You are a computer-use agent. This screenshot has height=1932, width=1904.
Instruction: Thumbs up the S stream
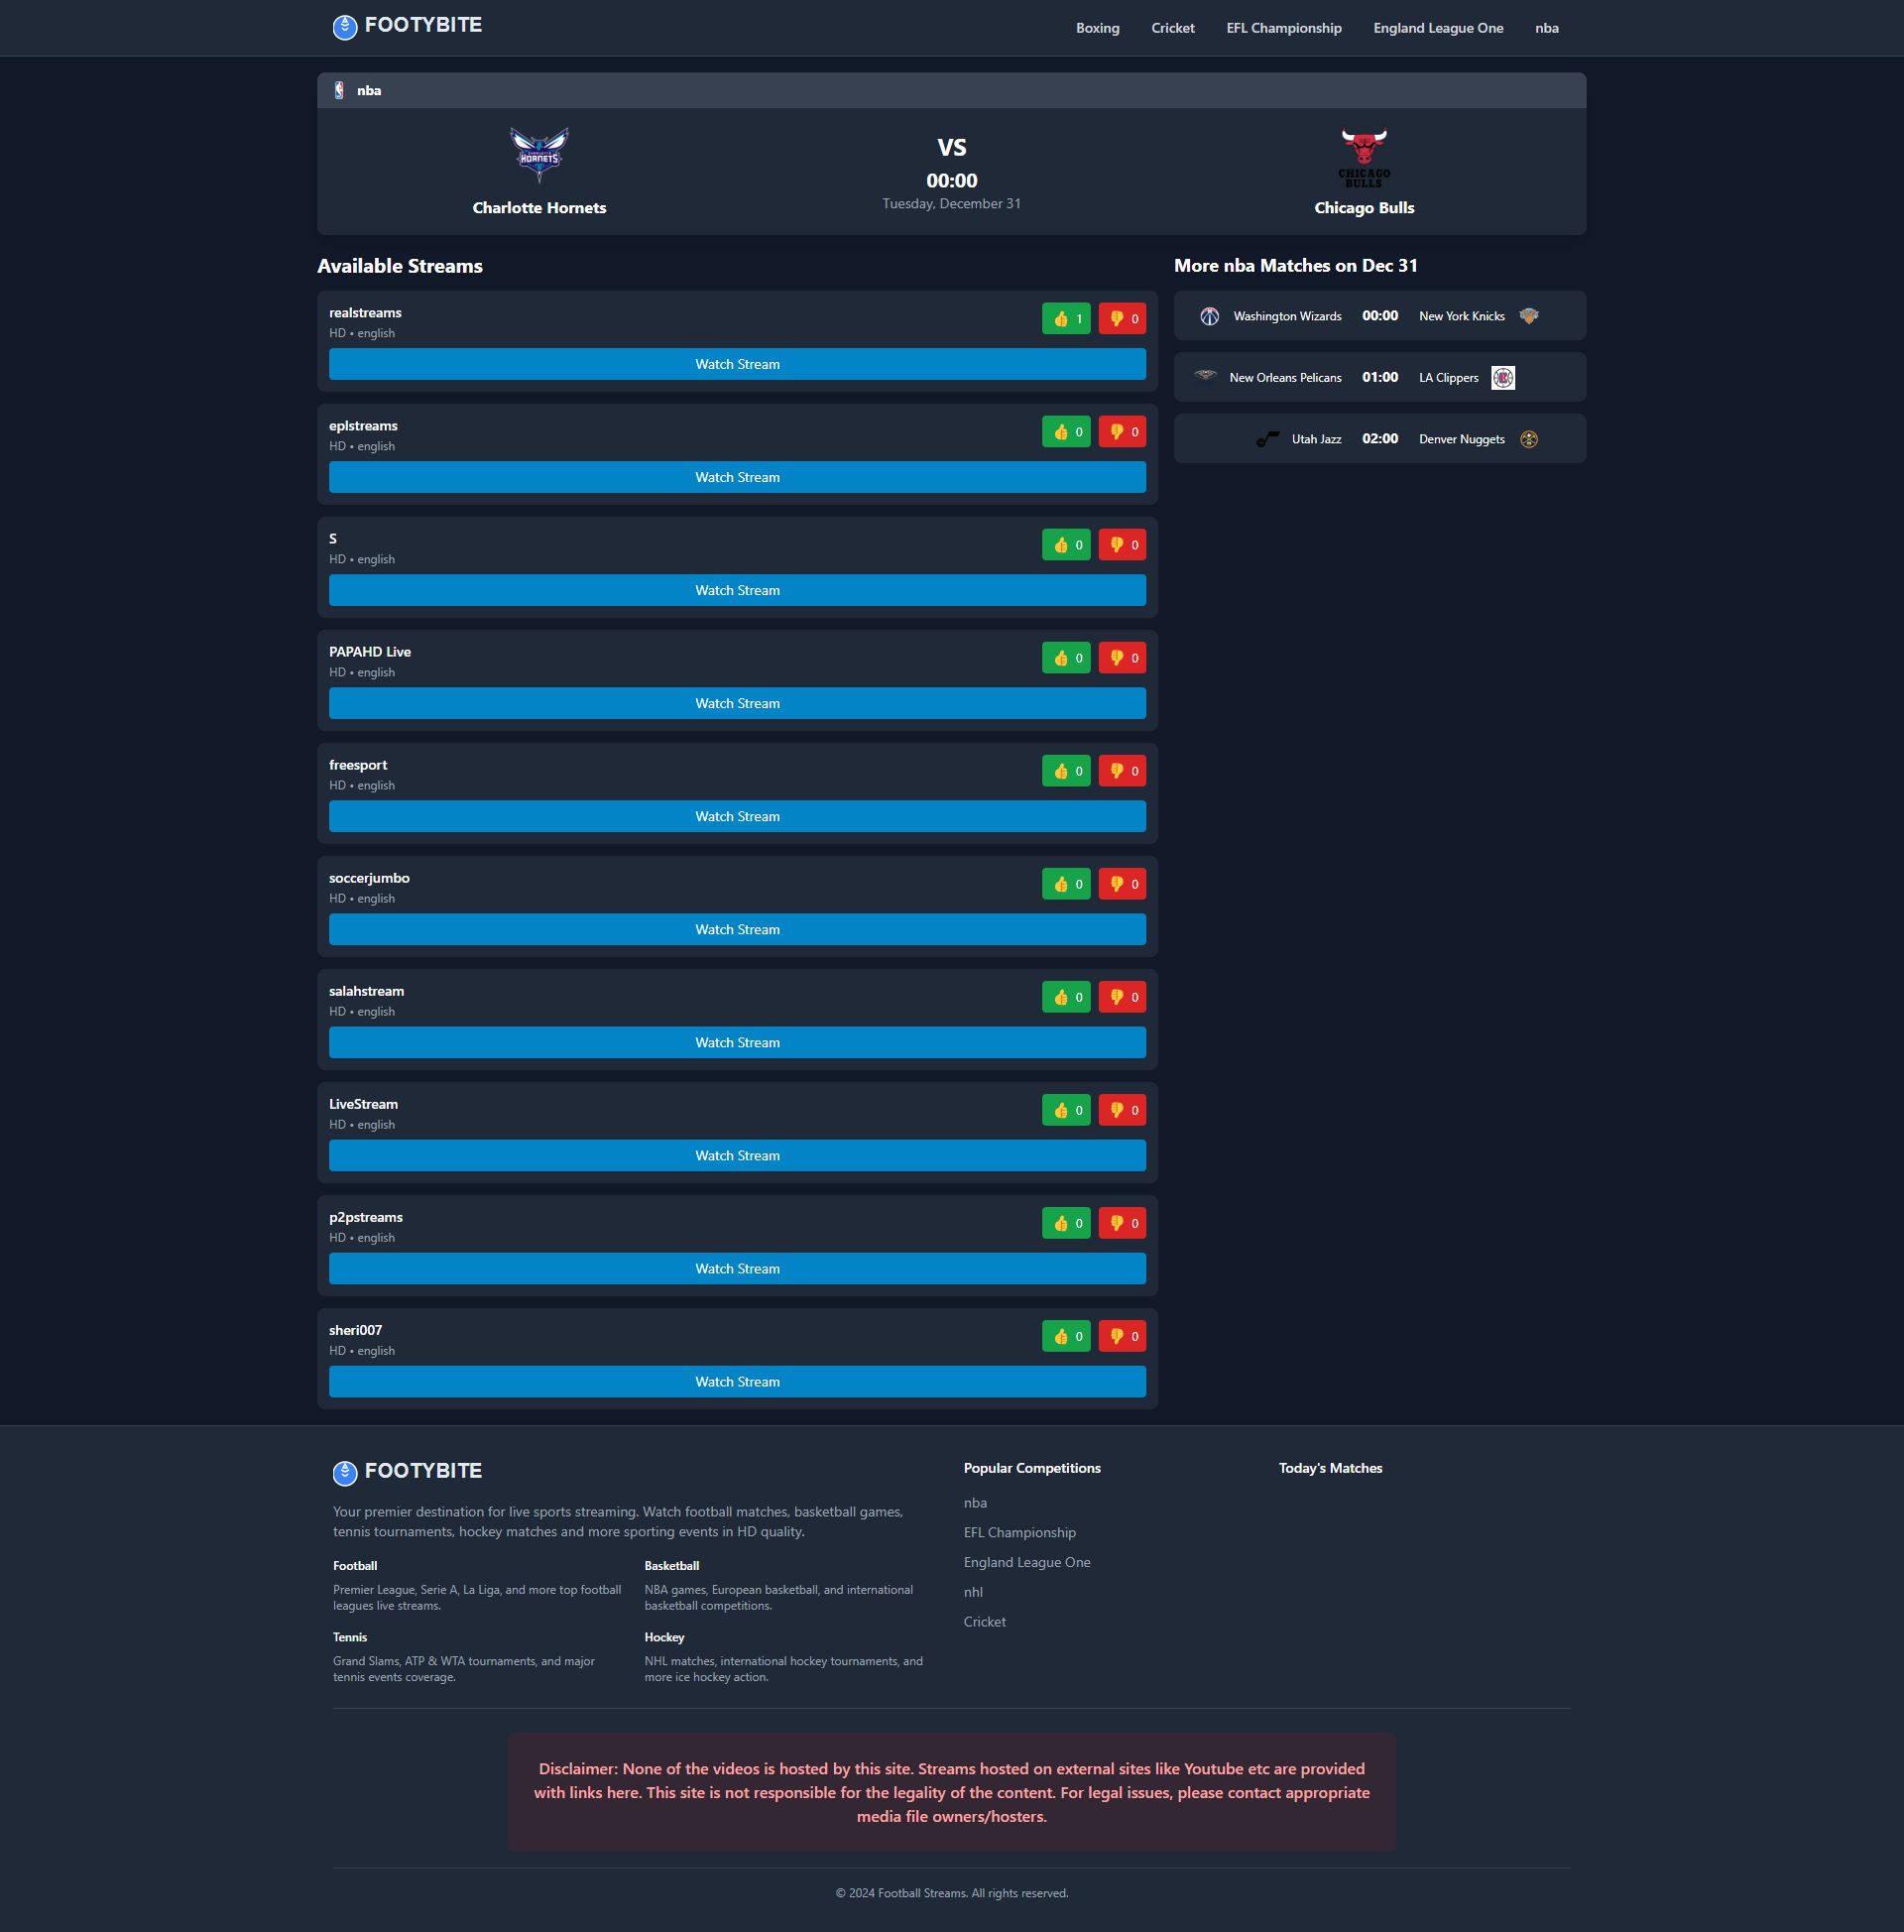[x=1066, y=545]
